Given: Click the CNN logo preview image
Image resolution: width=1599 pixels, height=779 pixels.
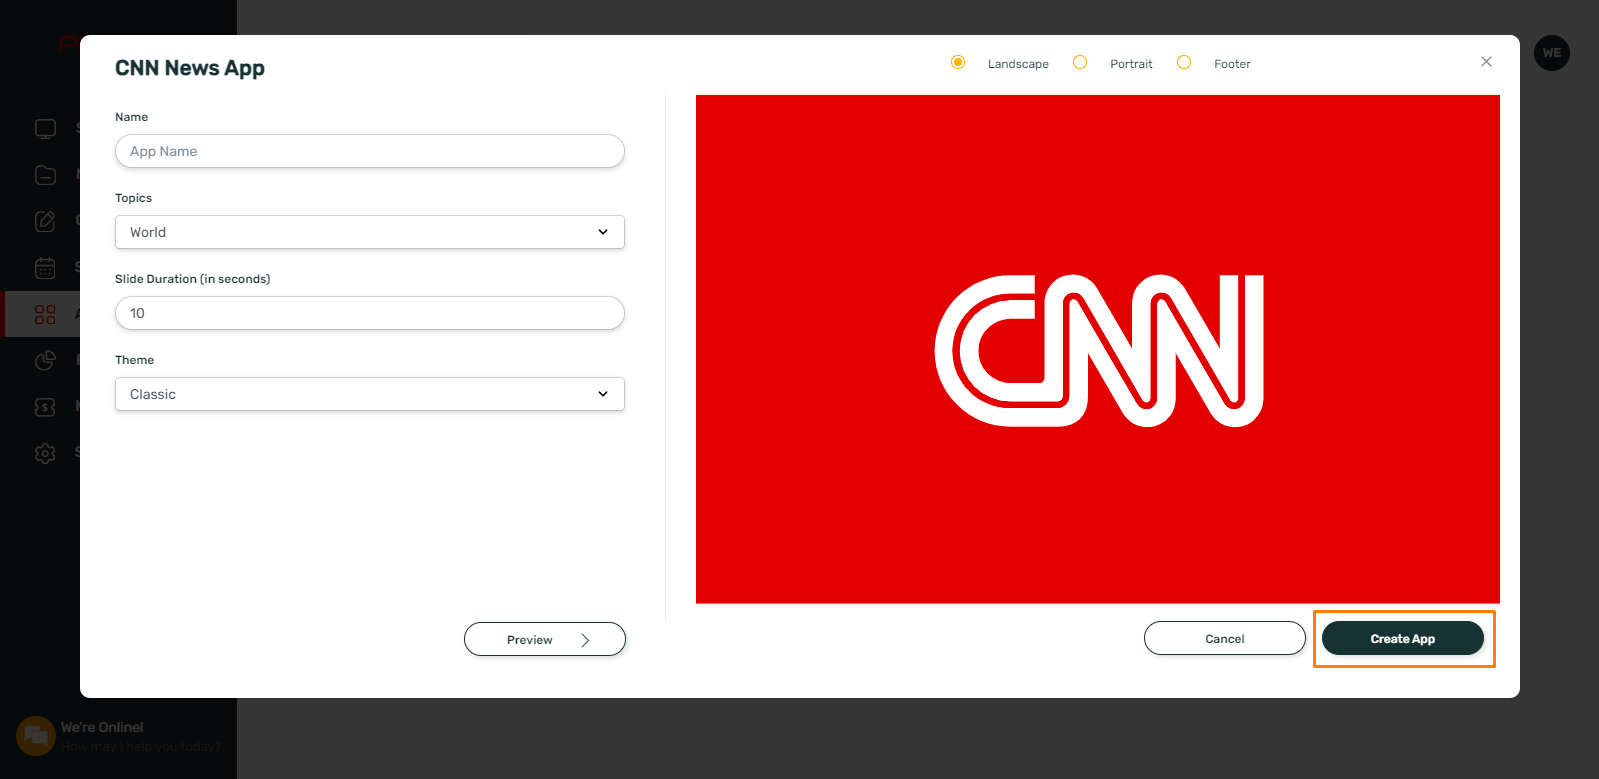Looking at the screenshot, I should coord(1098,349).
